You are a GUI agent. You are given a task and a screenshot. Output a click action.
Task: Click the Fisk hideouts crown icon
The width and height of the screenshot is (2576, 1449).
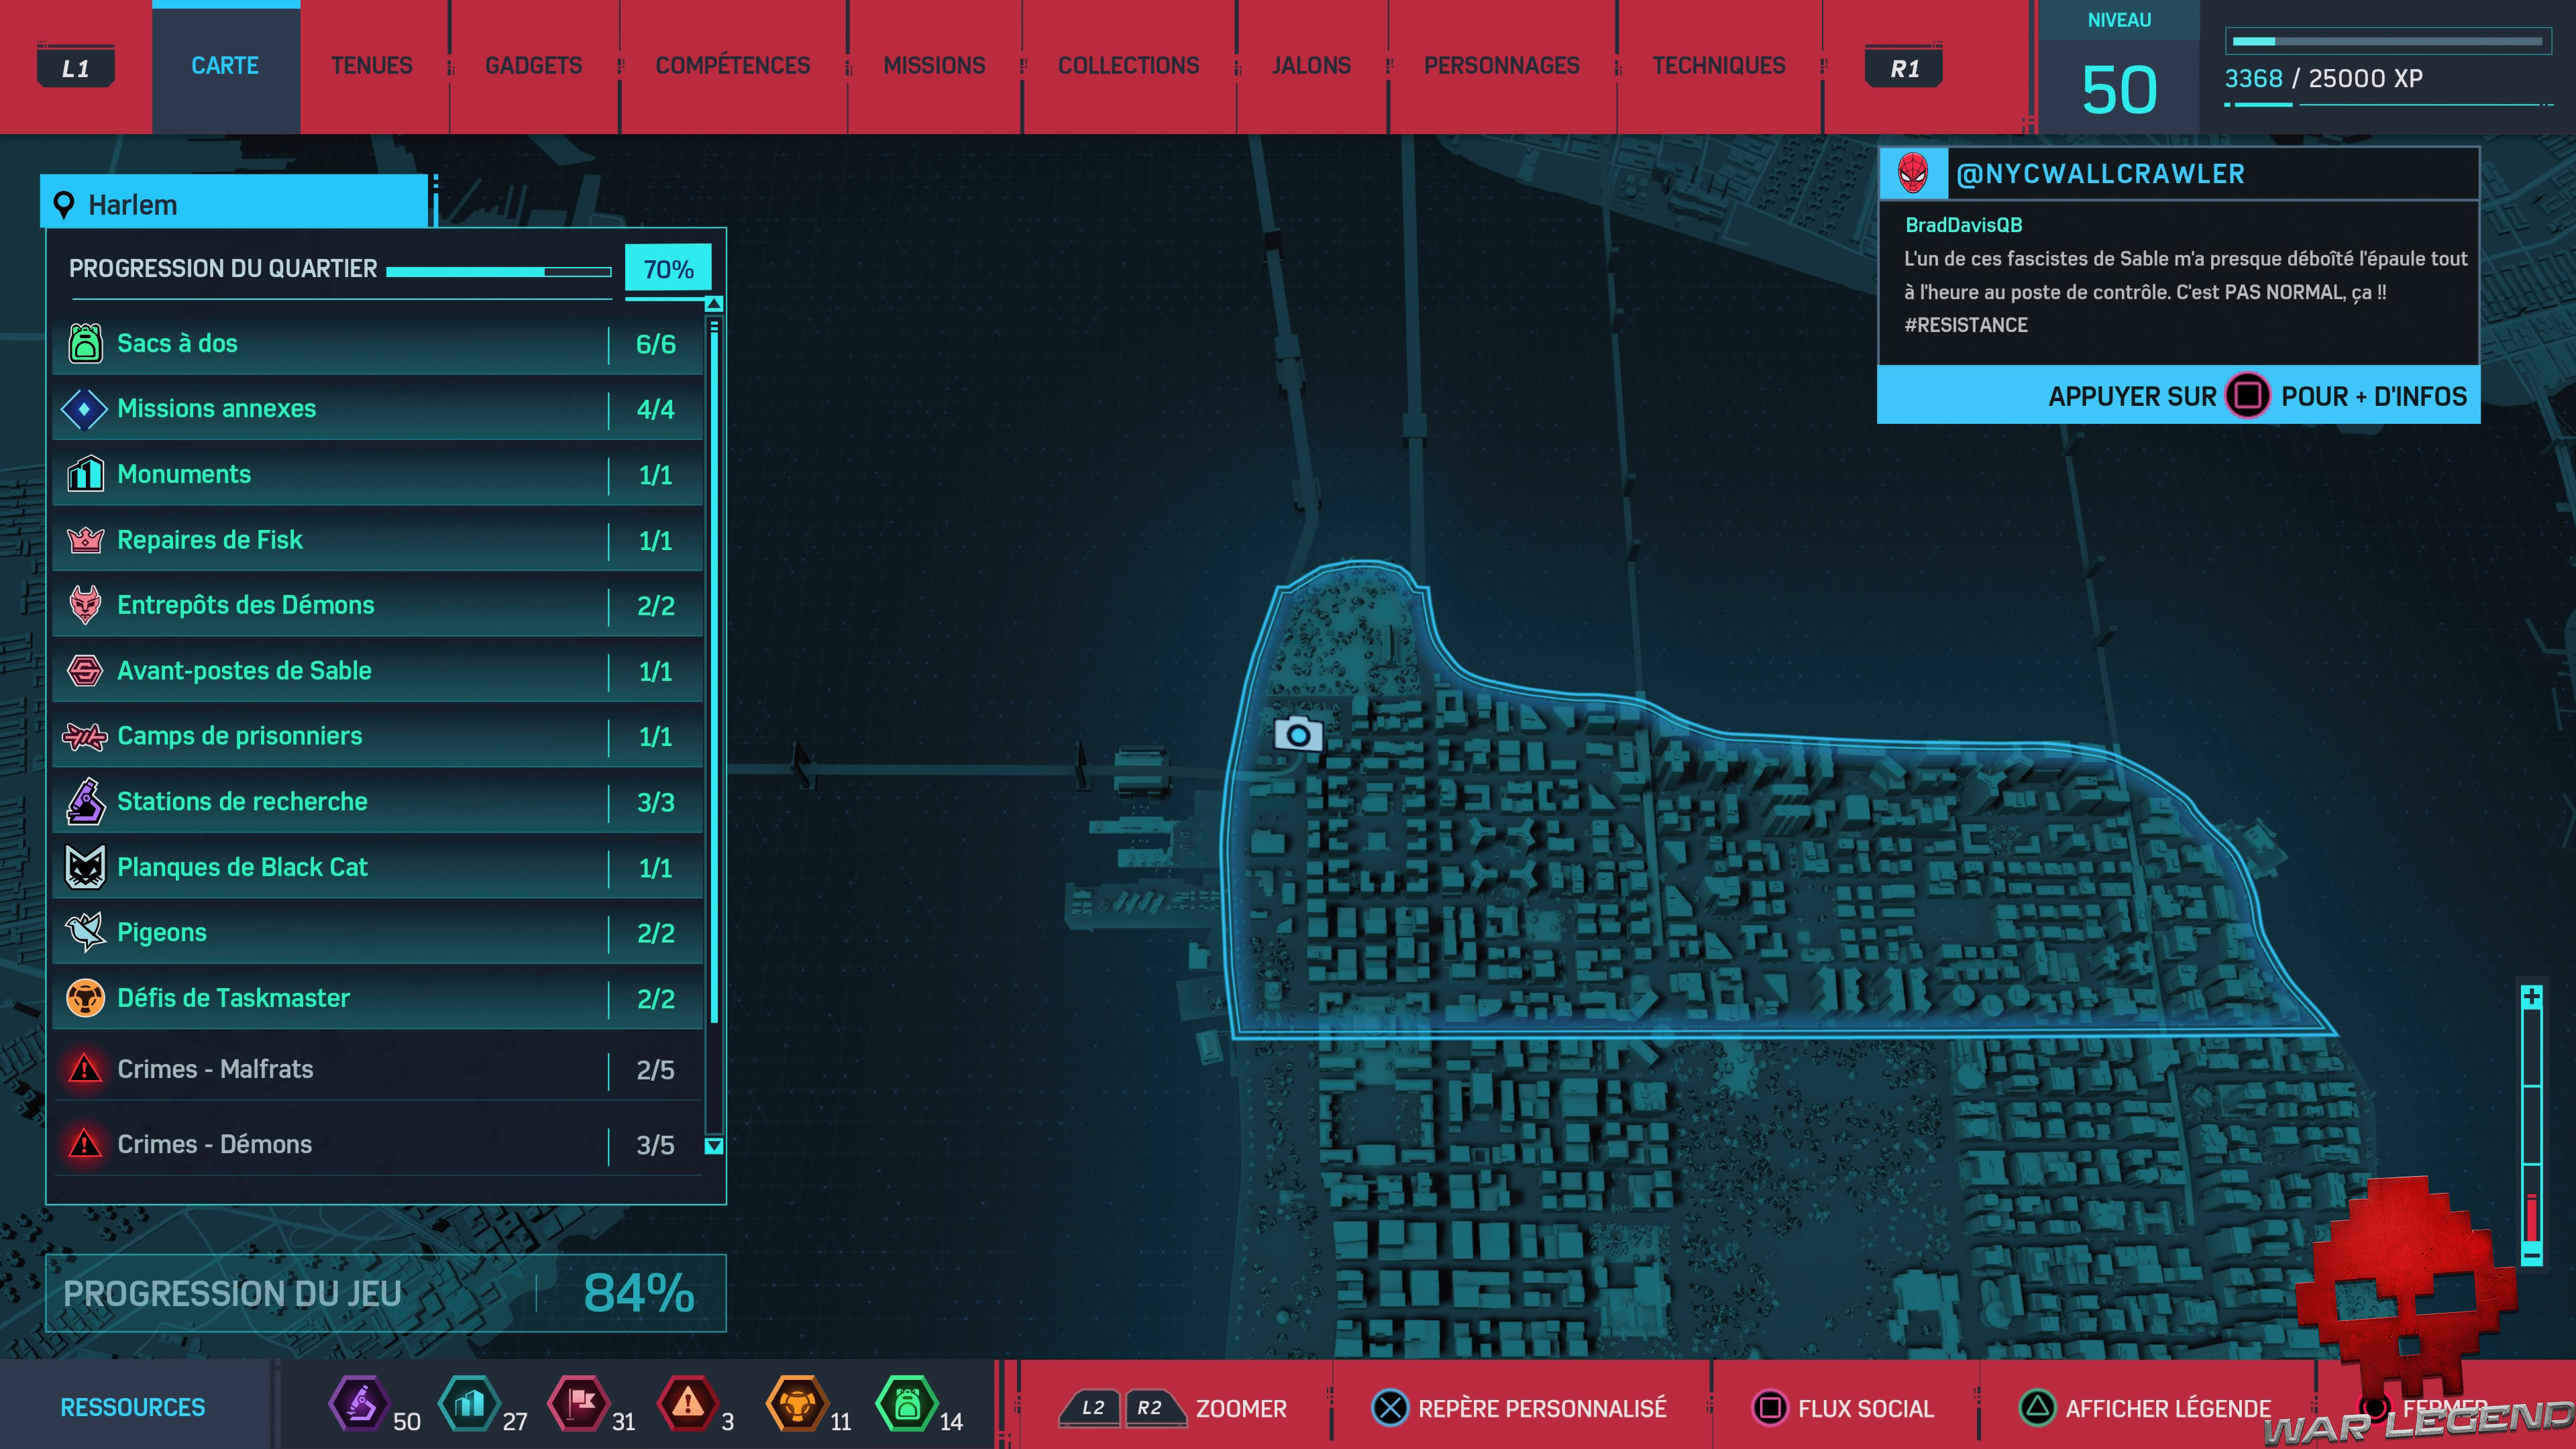coord(85,540)
